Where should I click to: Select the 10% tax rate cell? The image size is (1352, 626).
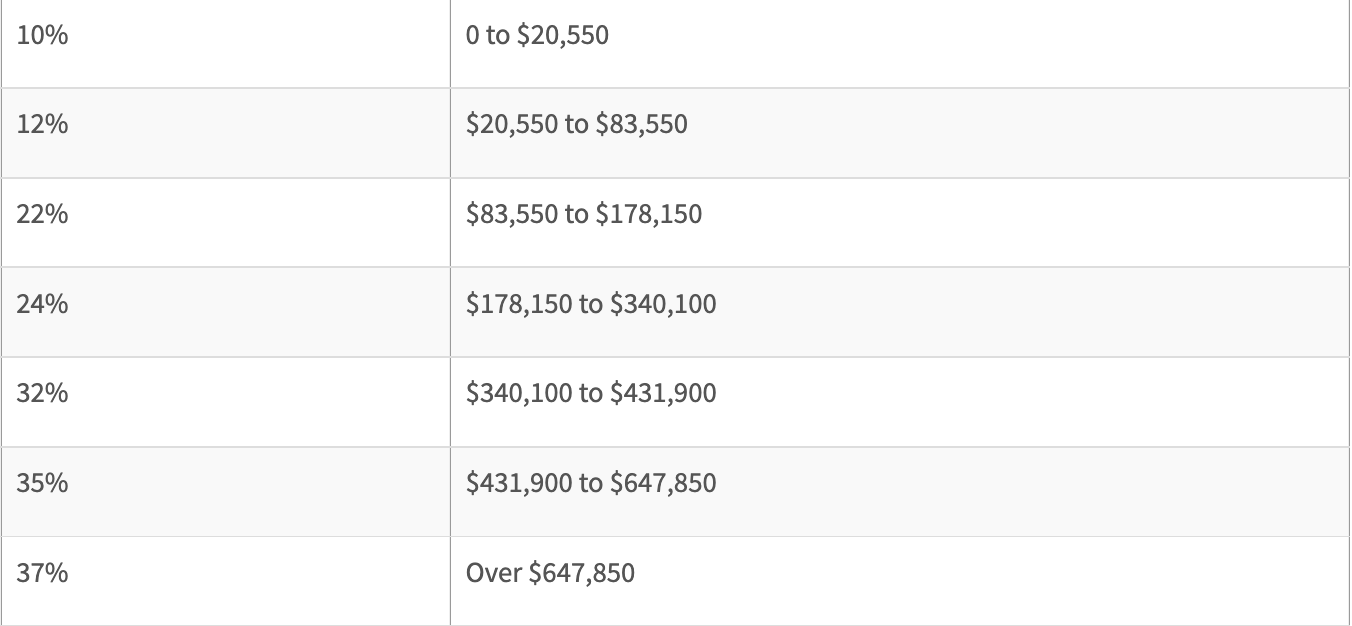click(x=225, y=44)
